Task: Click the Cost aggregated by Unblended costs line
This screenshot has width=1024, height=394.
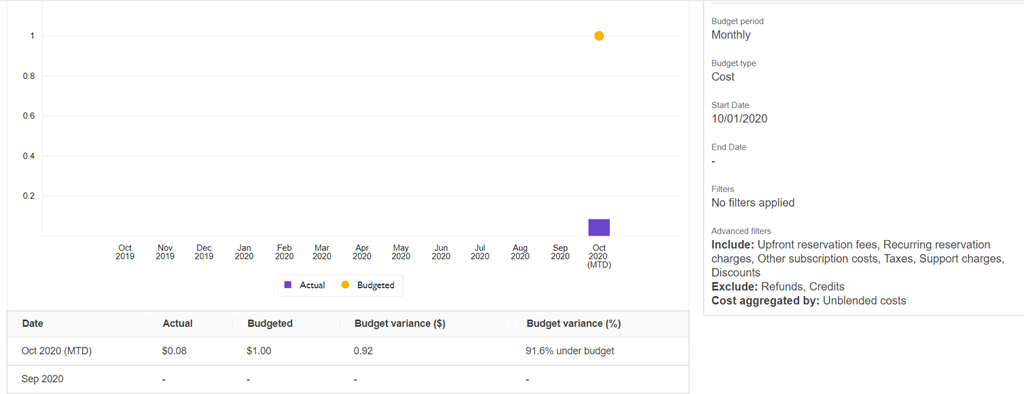Action: pos(808,301)
